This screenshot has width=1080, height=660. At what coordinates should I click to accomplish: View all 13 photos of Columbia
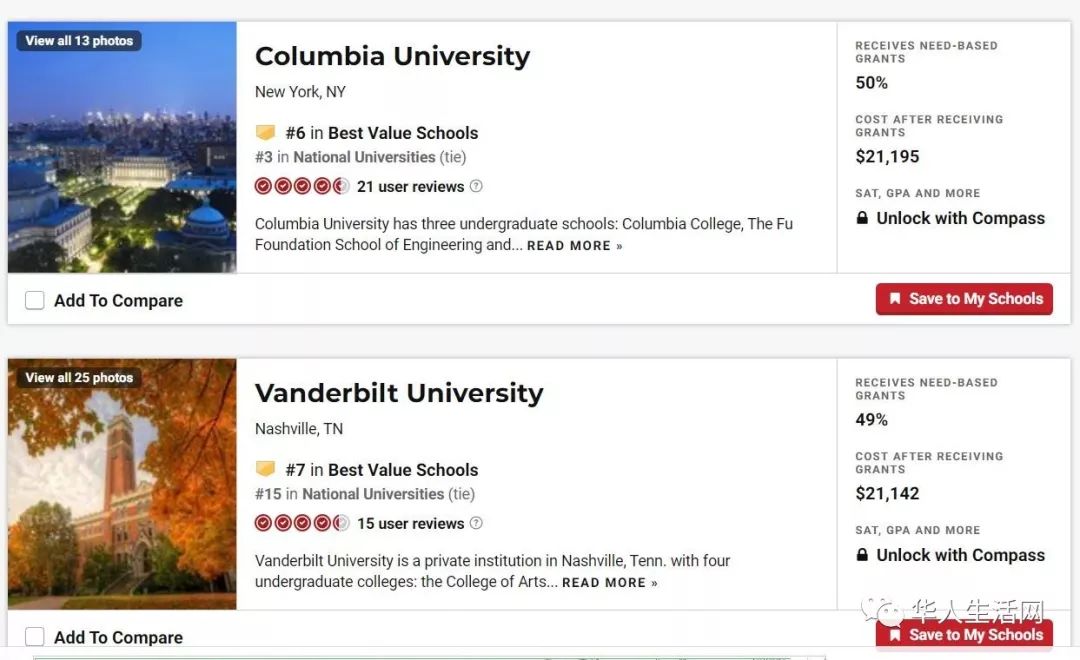click(79, 41)
